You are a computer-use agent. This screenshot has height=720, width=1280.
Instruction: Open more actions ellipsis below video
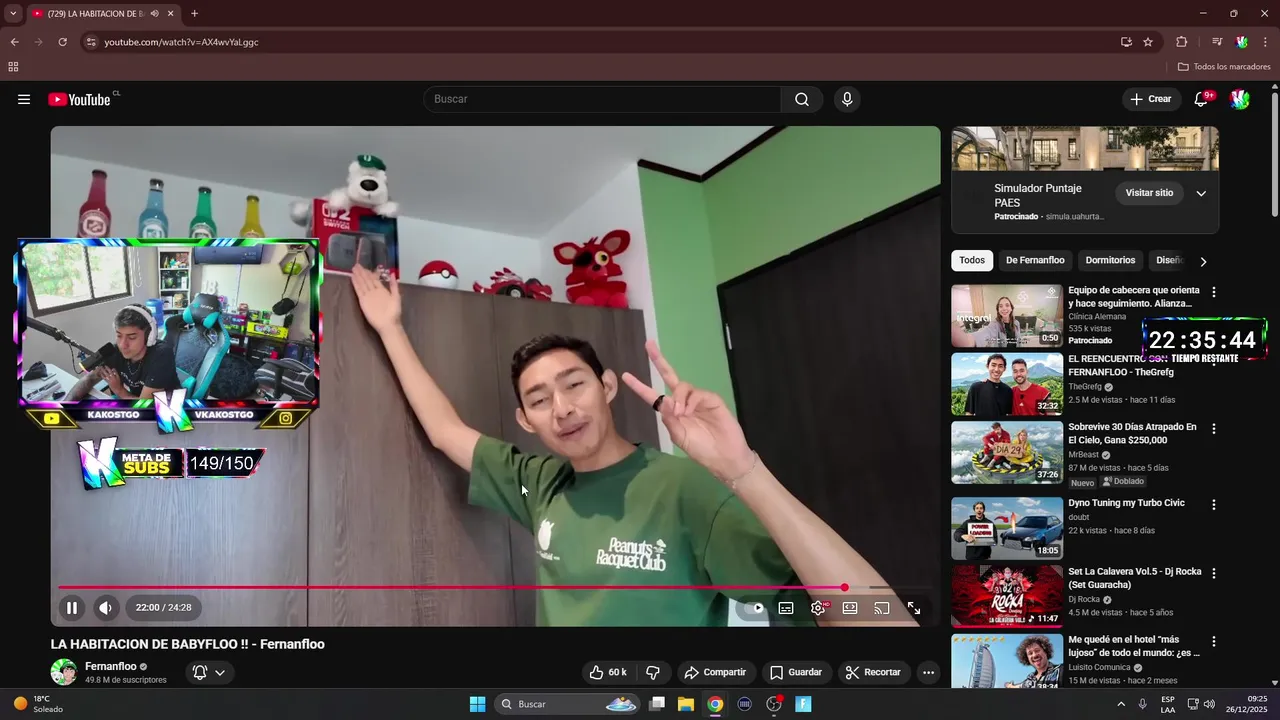click(928, 672)
